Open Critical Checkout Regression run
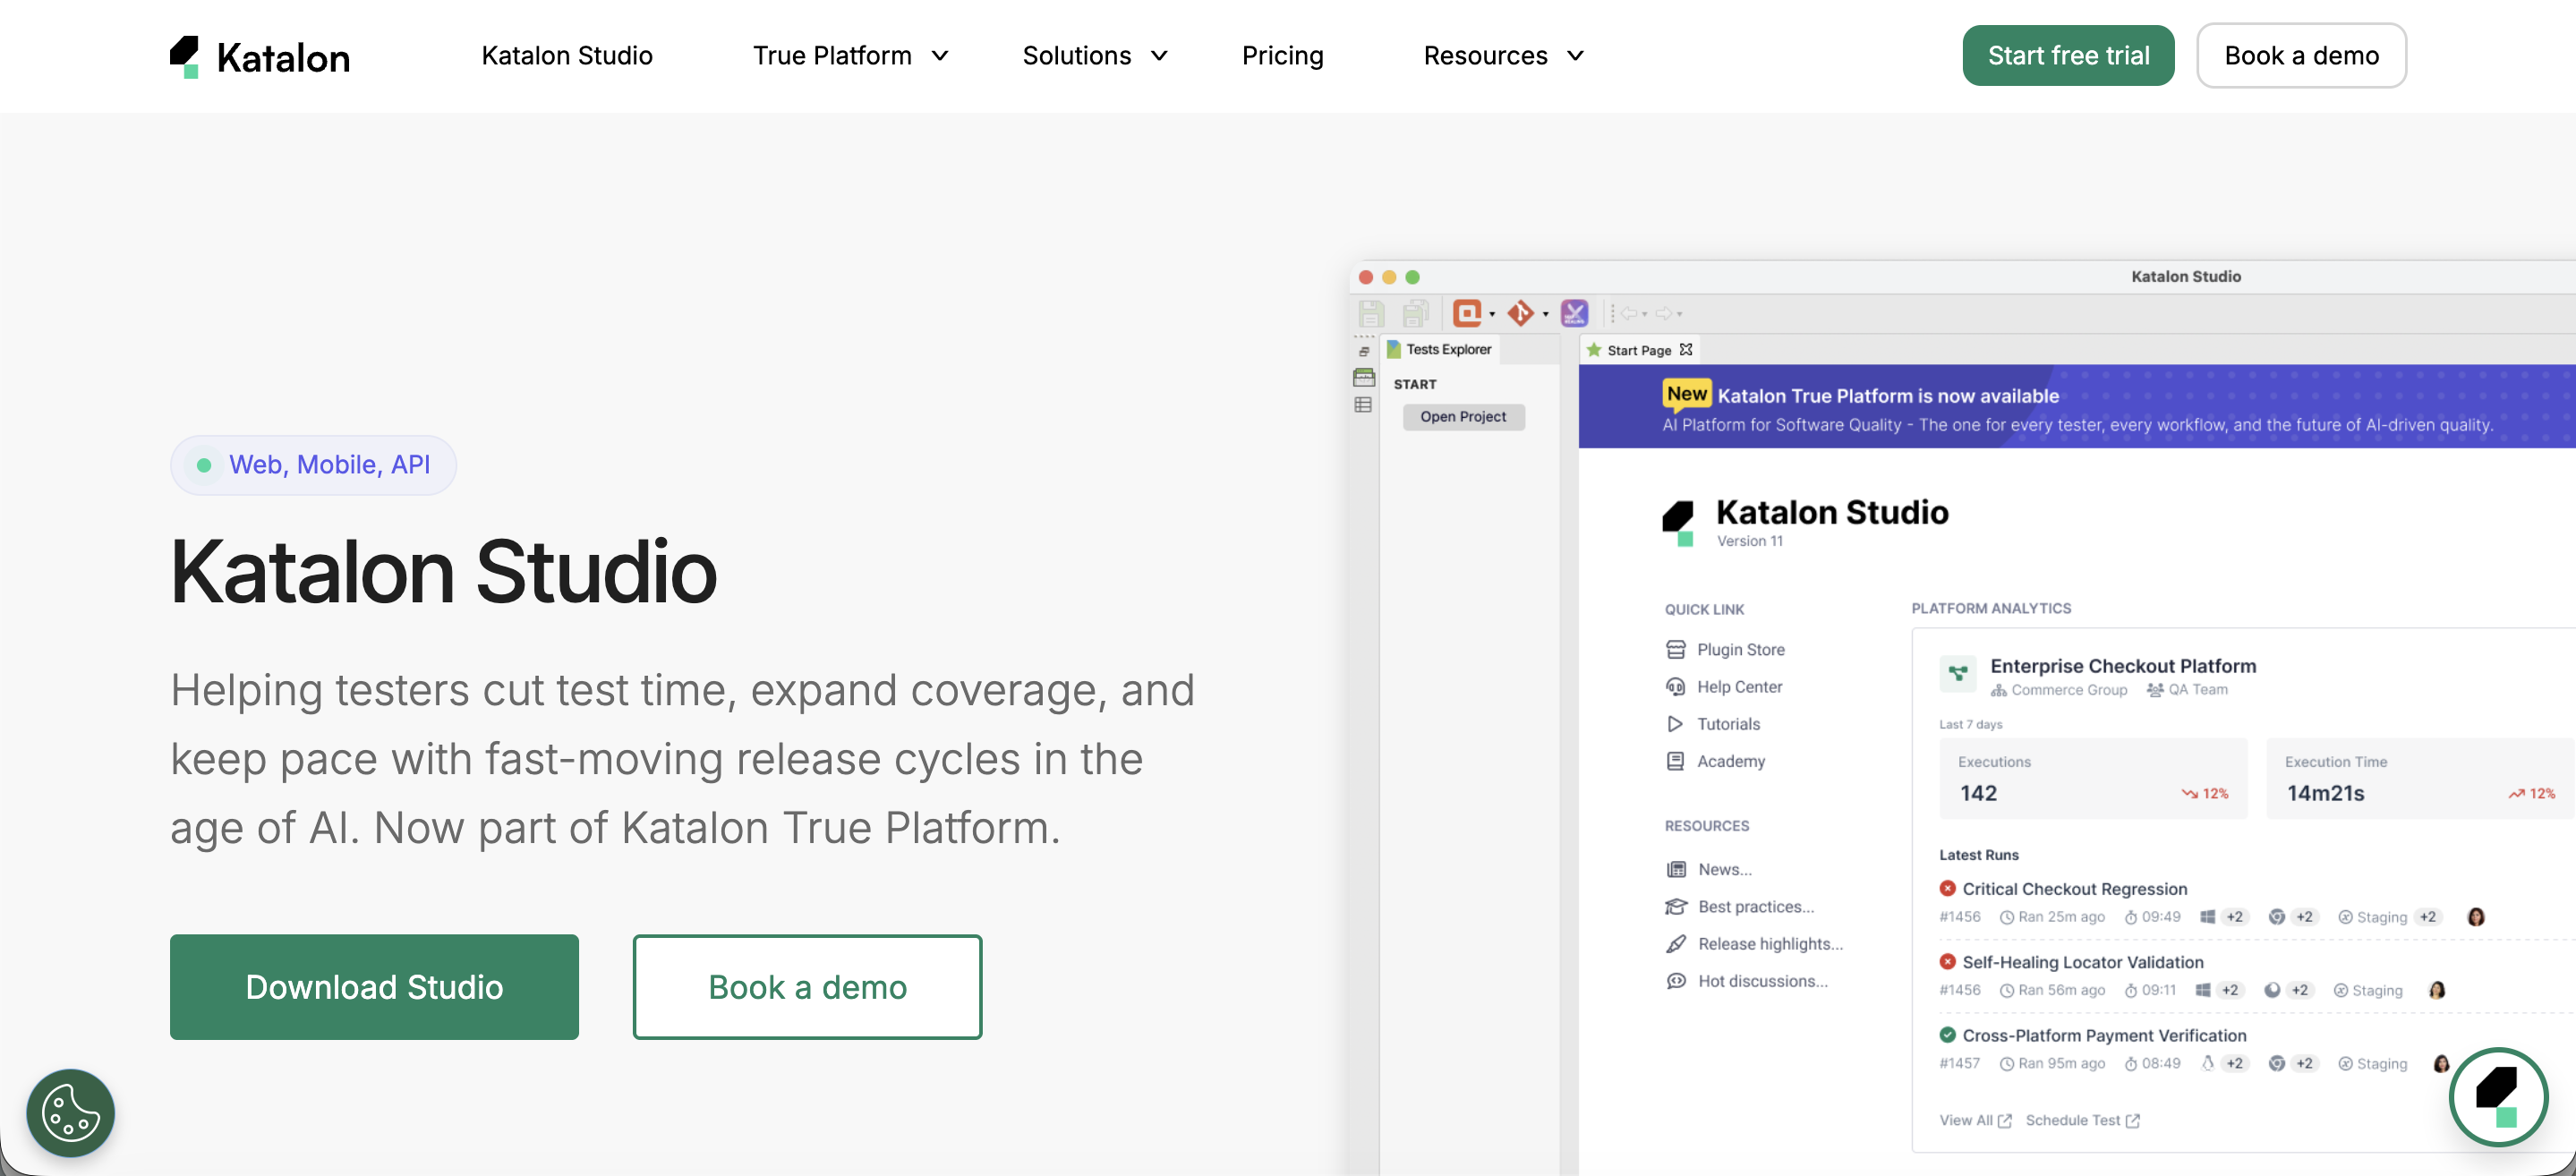The height and width of the screenshot is (1176, 2576). point(2074,889)
